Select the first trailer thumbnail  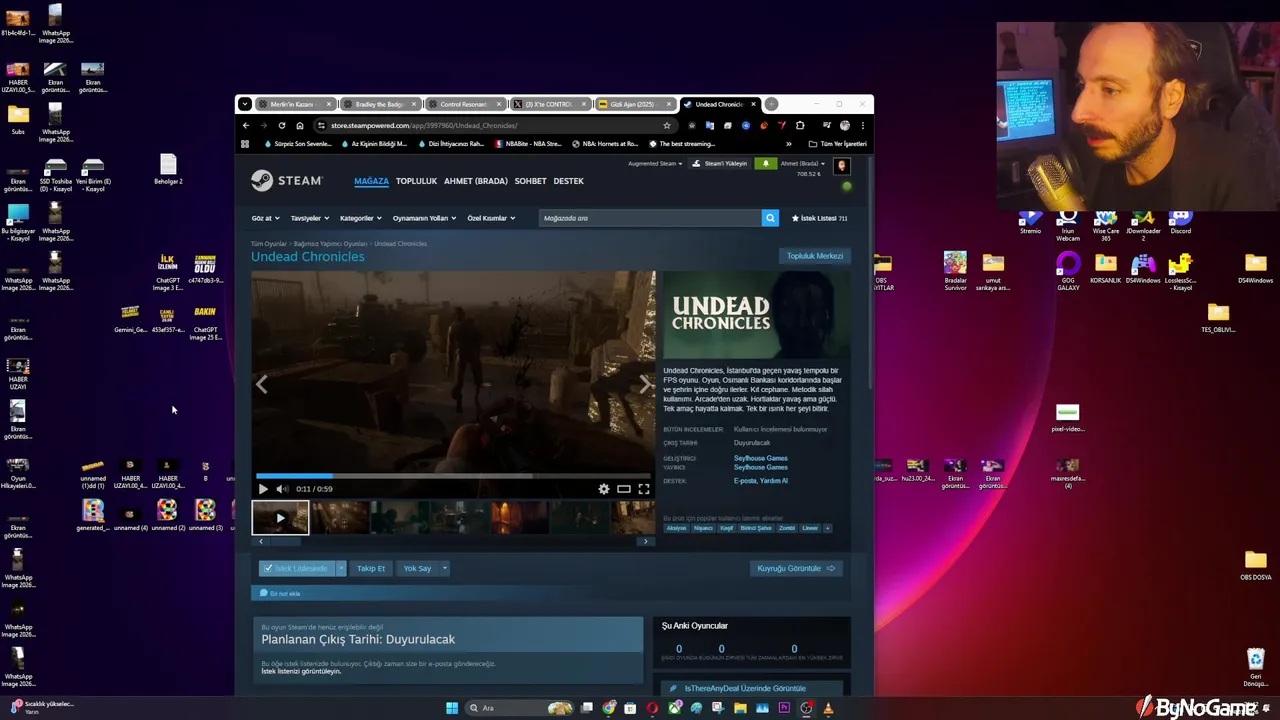(280, 518)
